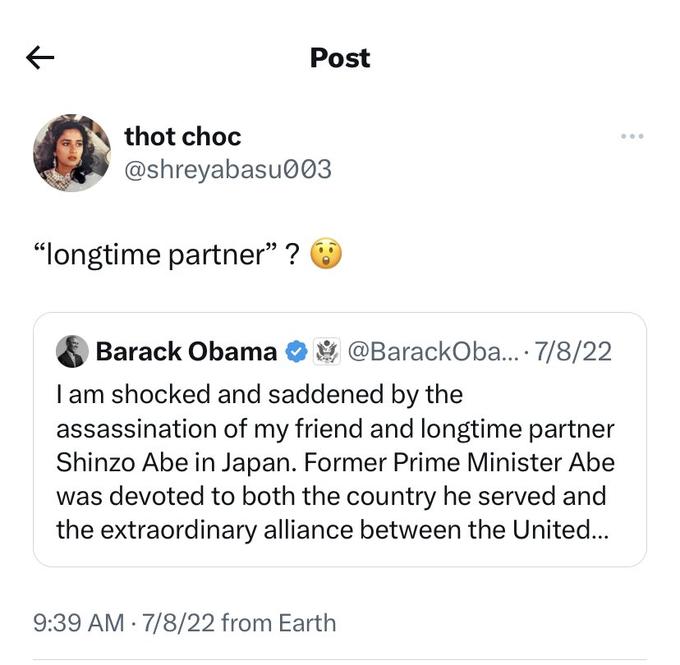The image size is (680, 665).
Task: Tap the back arrow
Action: click(40, 58)
